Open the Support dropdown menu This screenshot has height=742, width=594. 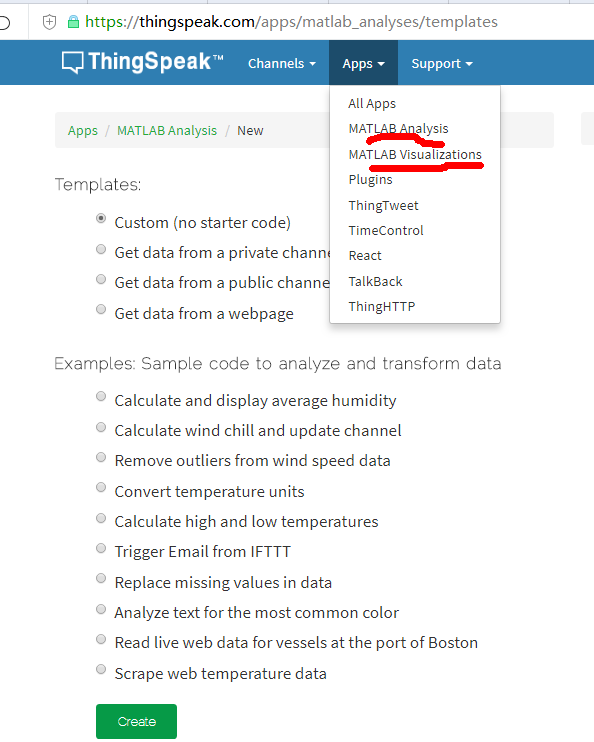click(x=442, y=63)
